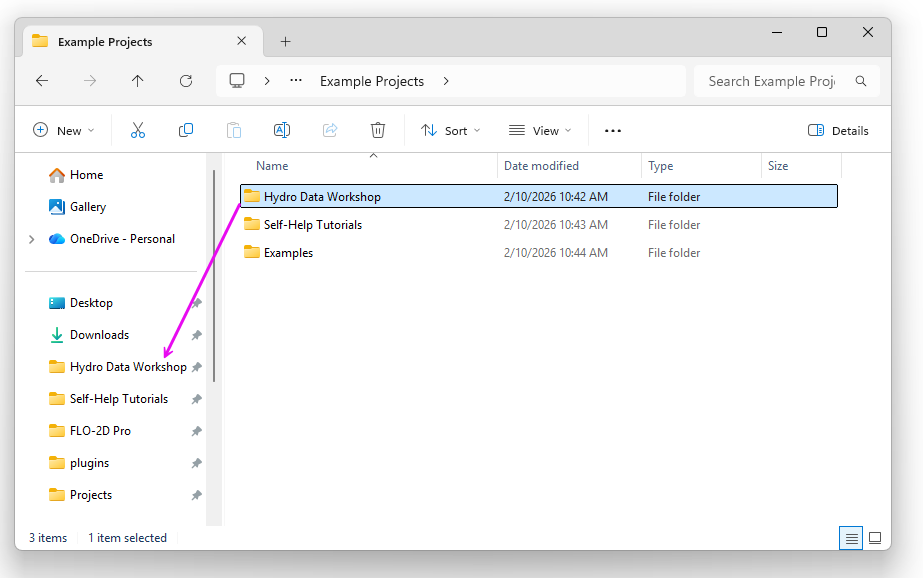Add a new tab with plus button
This screenshot has width=923, height=578.
click(285, 41)
